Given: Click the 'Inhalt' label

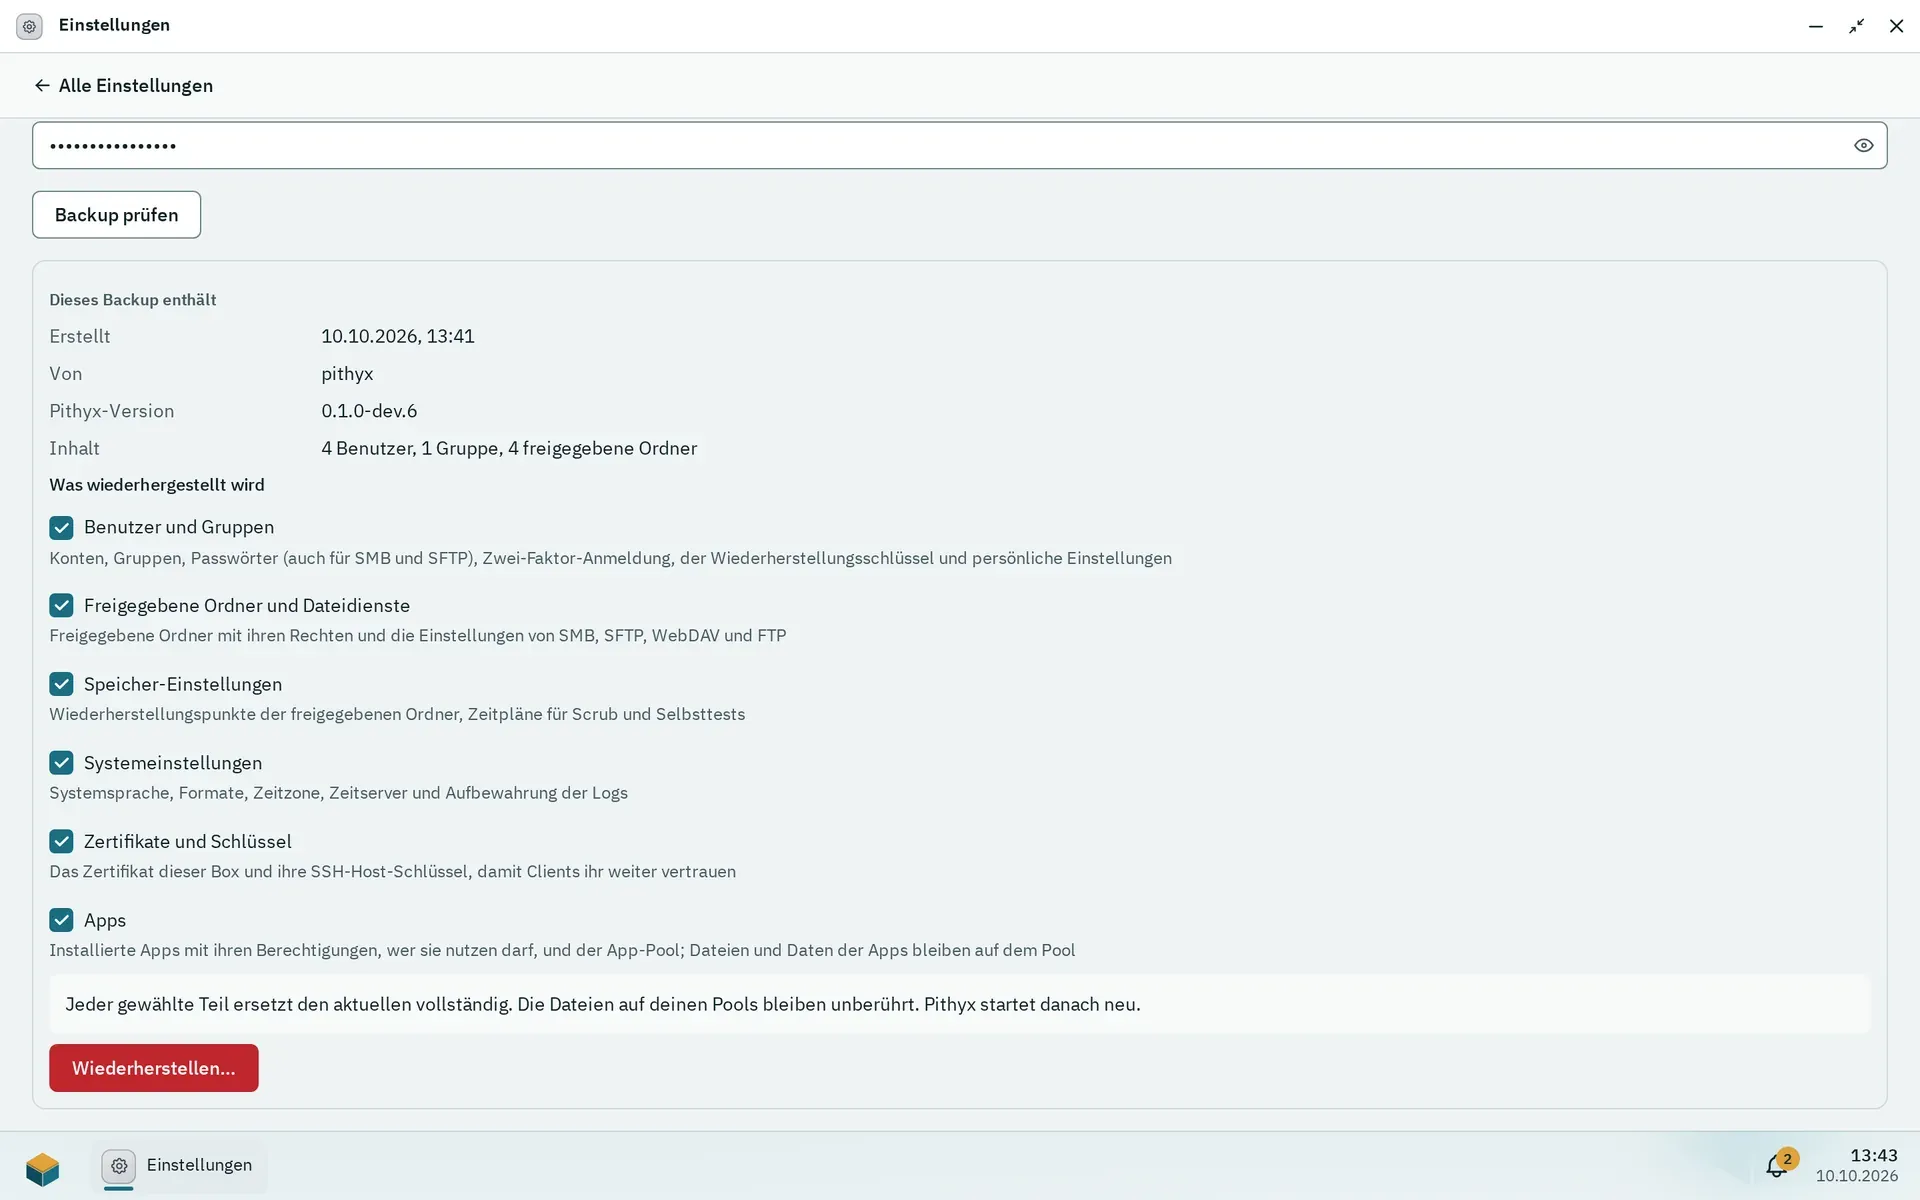Looking at the screenshot, I should (x=75, y=448).
